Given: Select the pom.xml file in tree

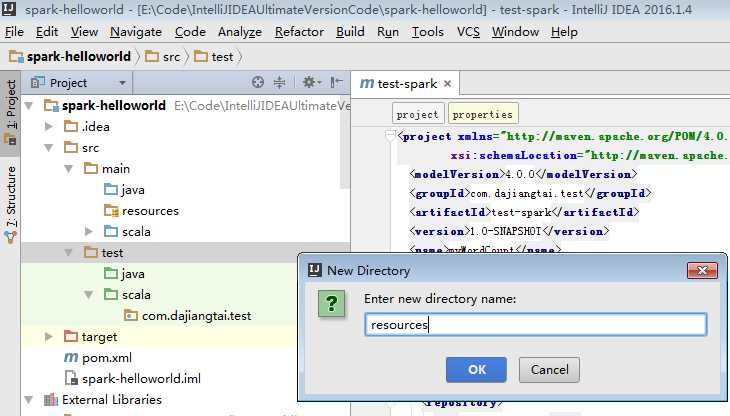Looking at the screenshot, I should point(106,357).
